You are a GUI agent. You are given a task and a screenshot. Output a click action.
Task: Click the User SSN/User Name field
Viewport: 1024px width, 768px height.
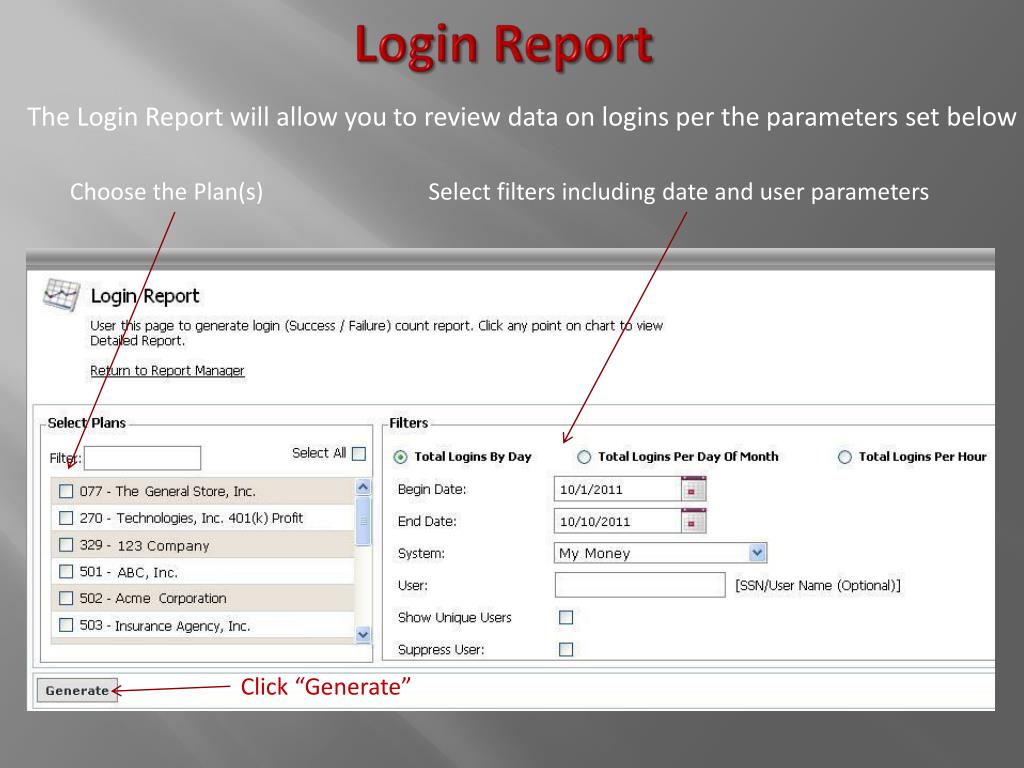click(640, 585)
